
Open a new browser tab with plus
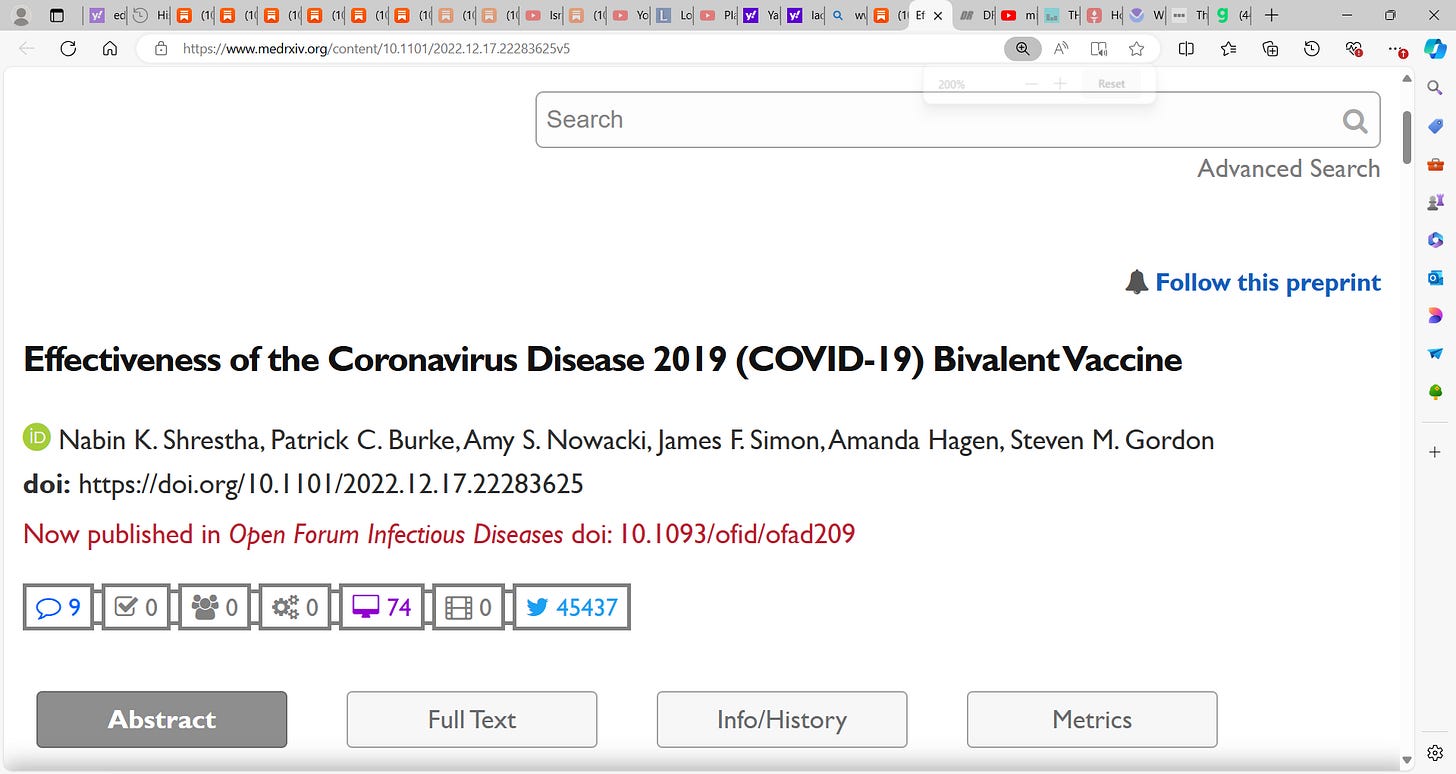coord(1271,15)
